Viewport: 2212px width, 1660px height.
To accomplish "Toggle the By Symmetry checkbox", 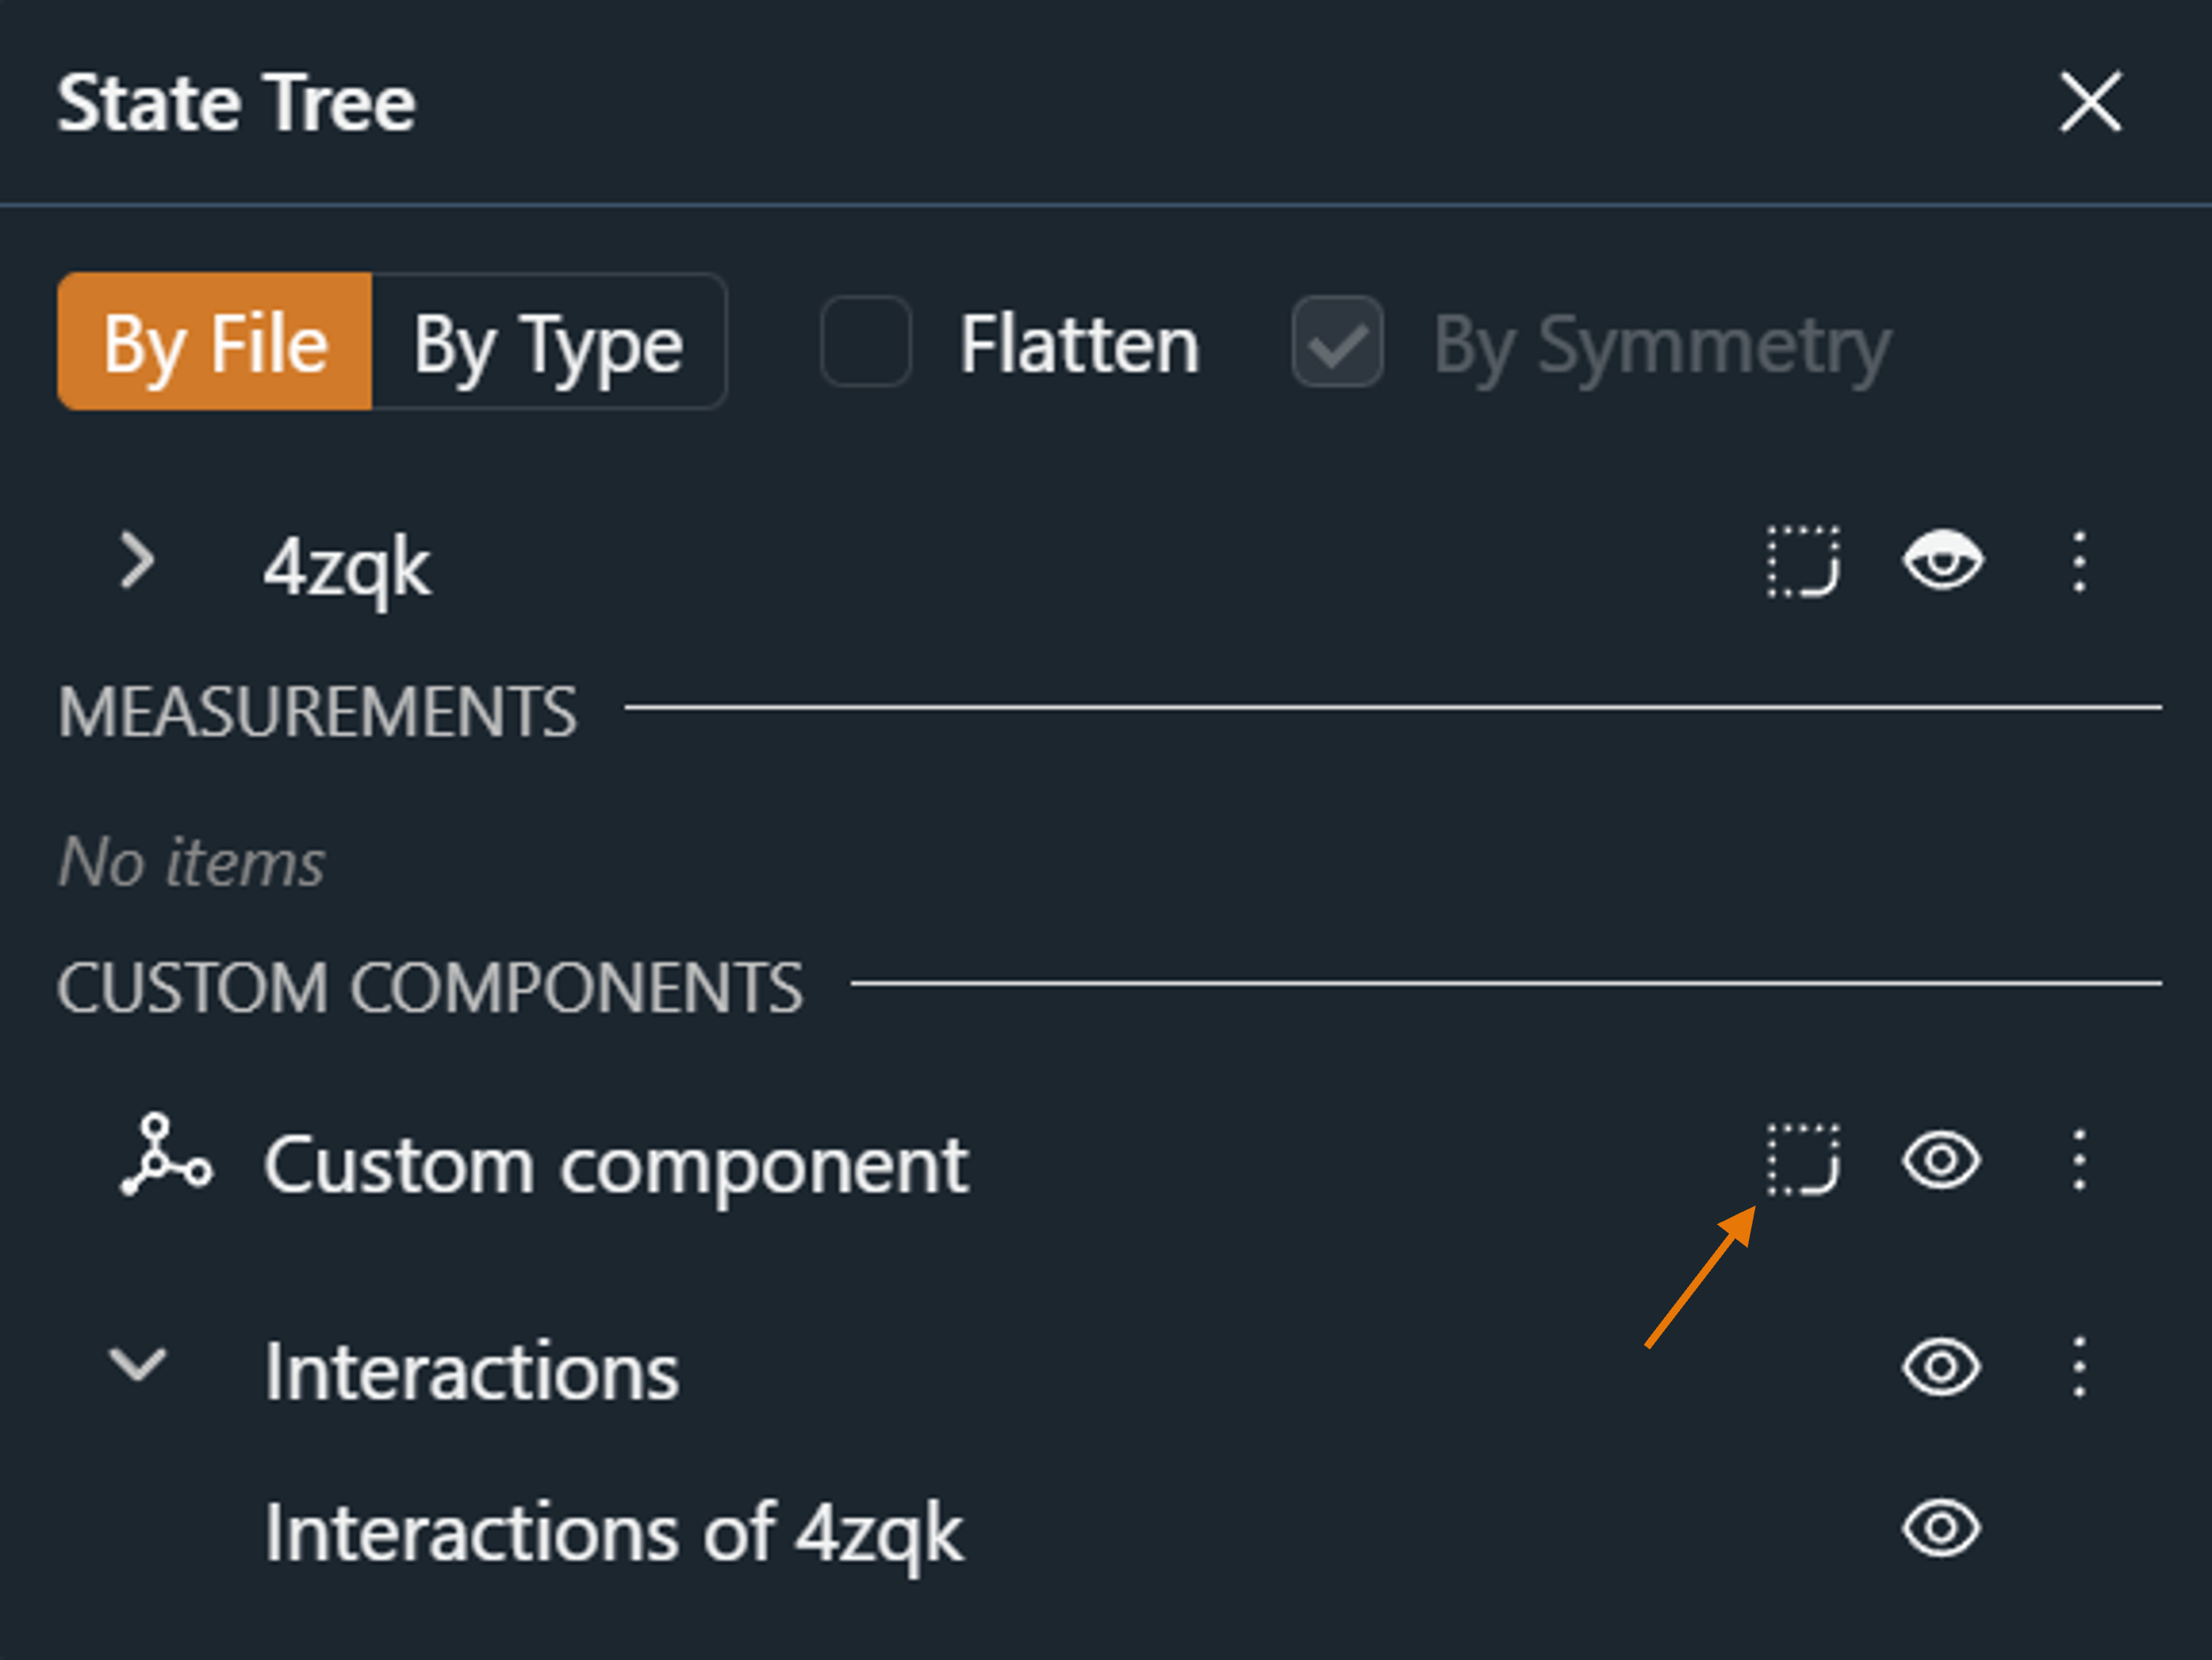I will pyautogui.click(x=1337, y=342).
